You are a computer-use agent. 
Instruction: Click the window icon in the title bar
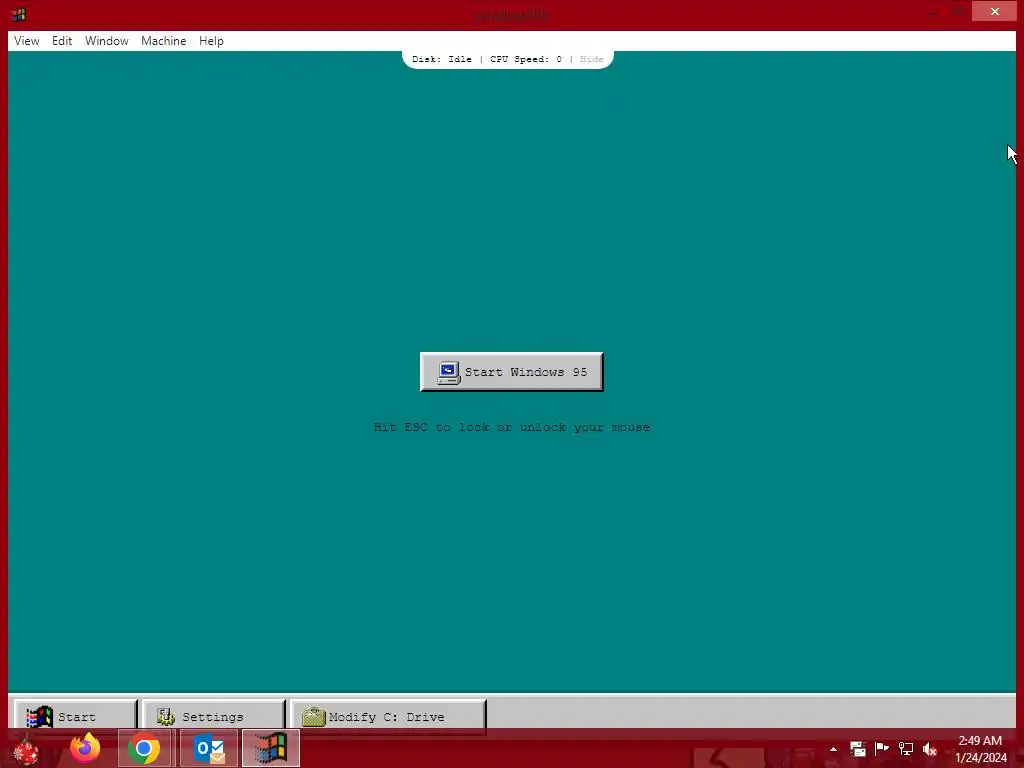click(x=18, y=14)
